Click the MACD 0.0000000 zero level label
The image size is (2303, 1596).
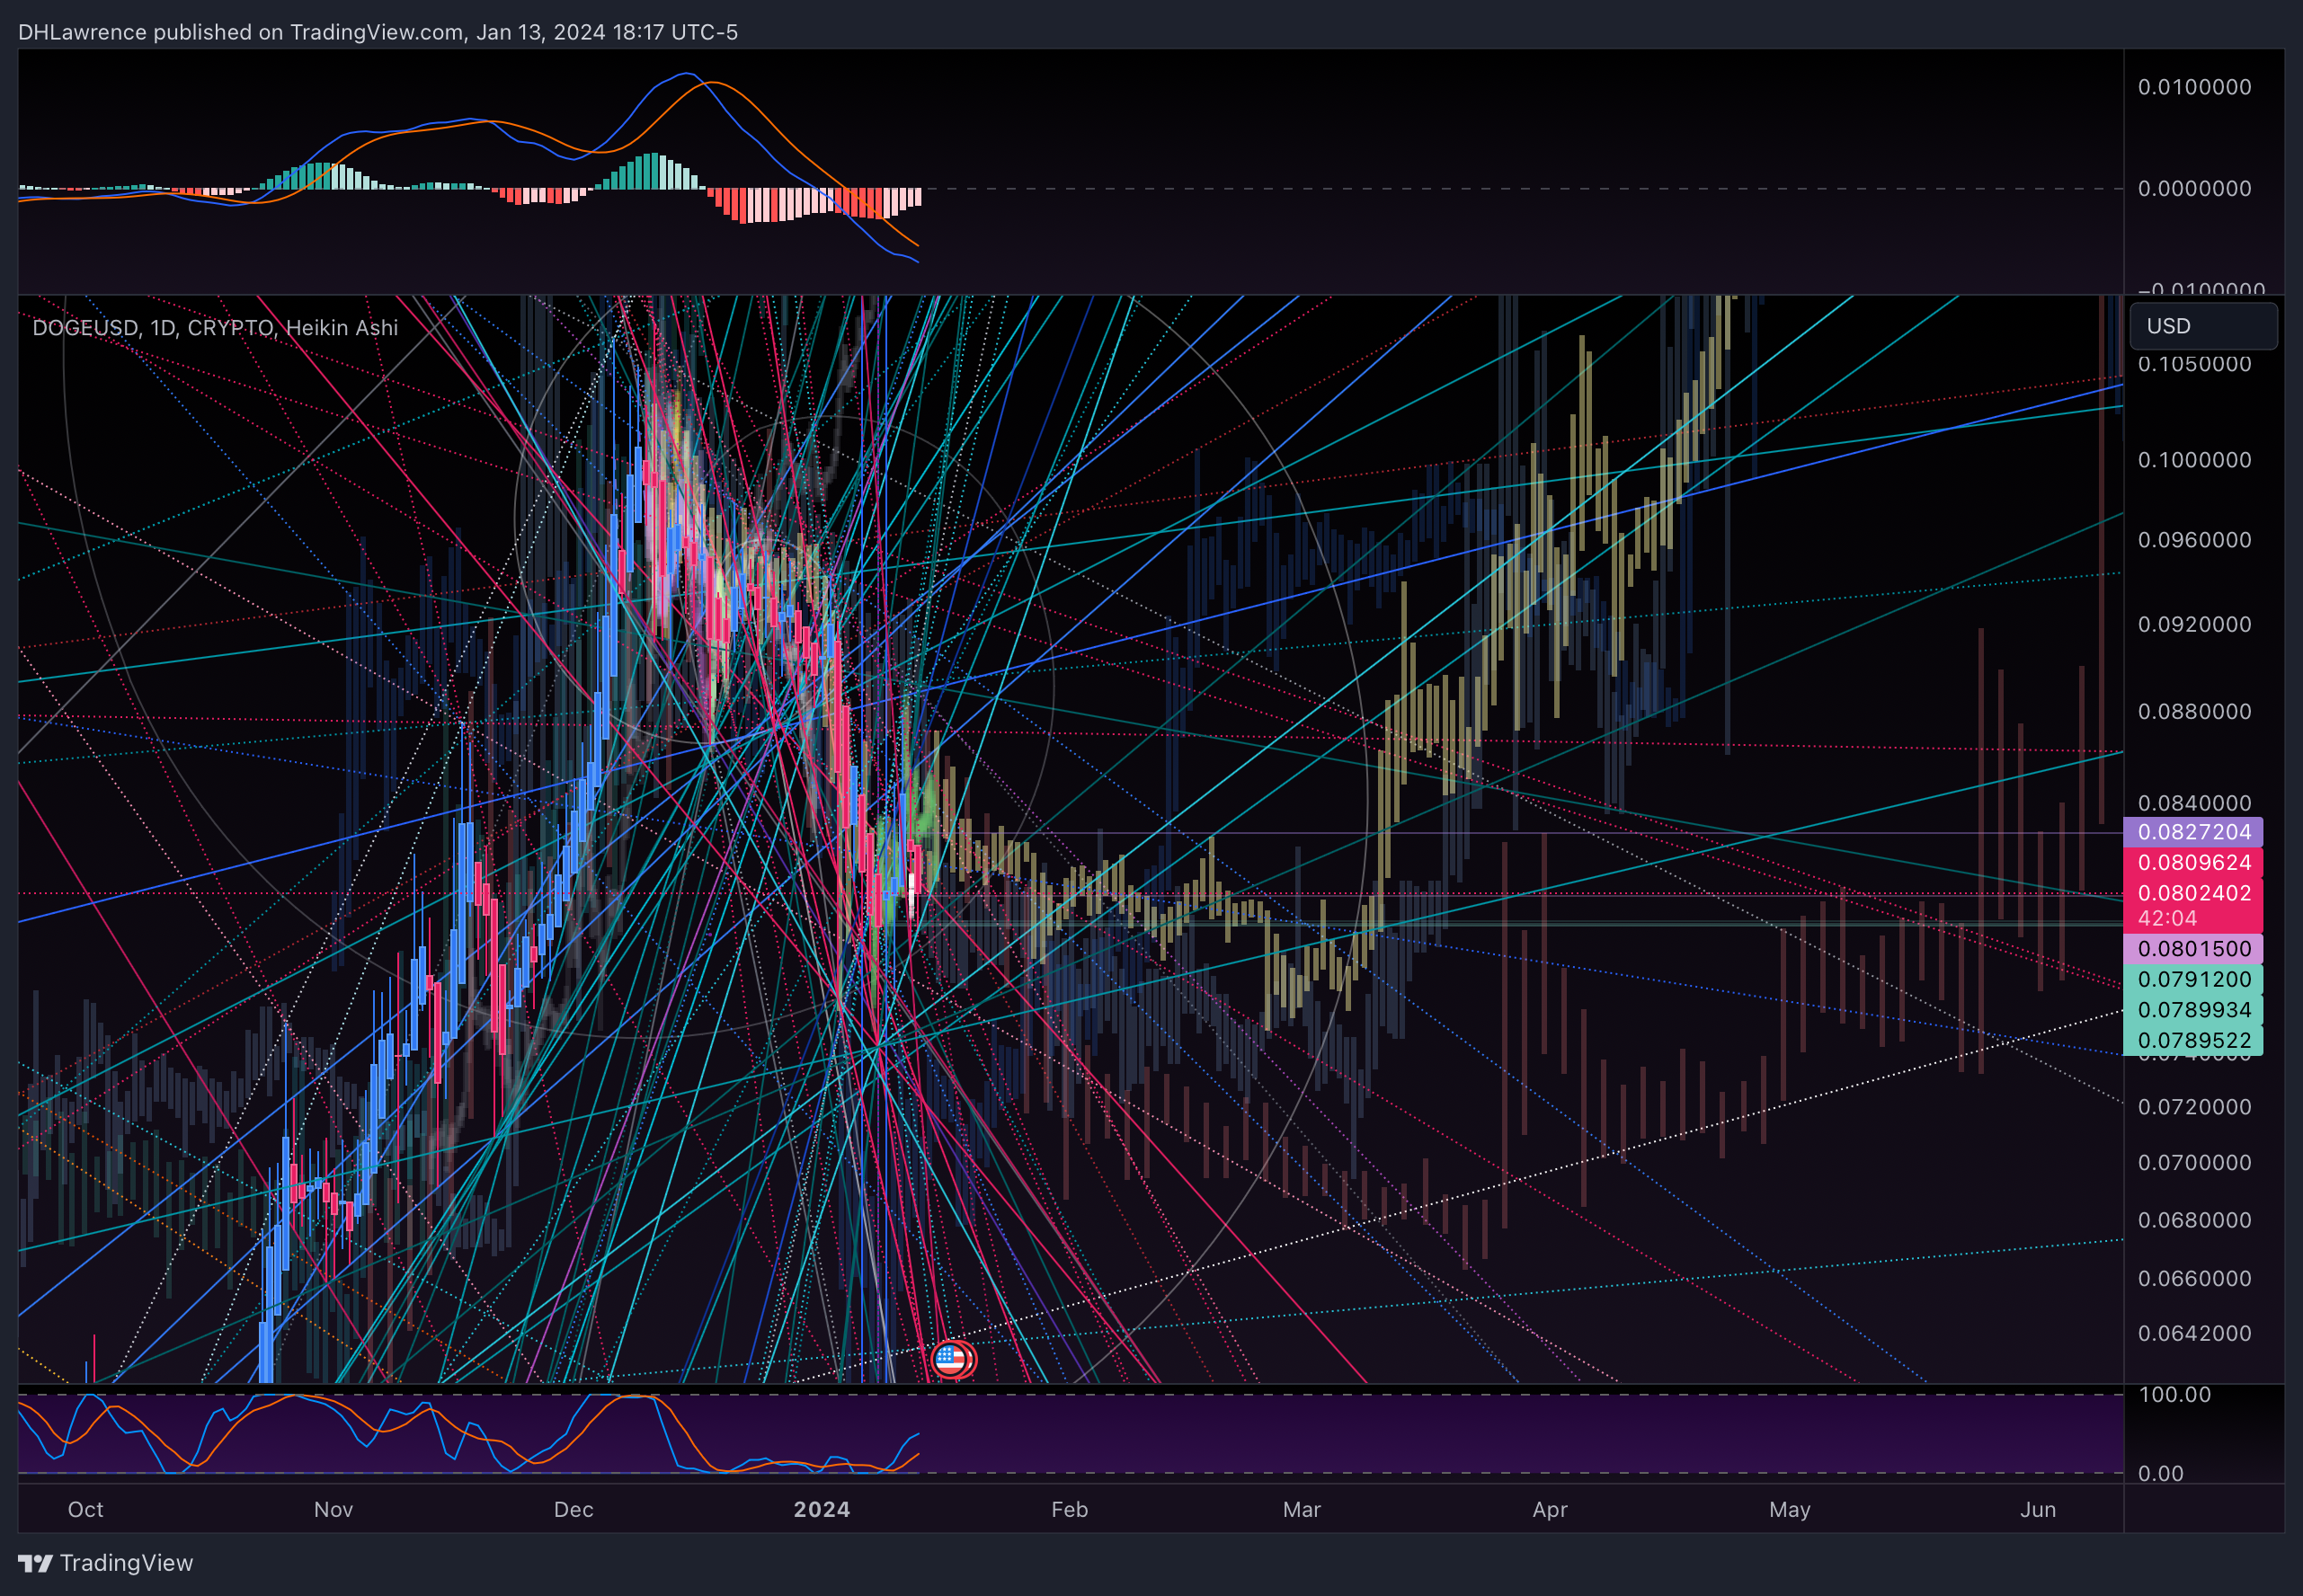(2194, 188)
